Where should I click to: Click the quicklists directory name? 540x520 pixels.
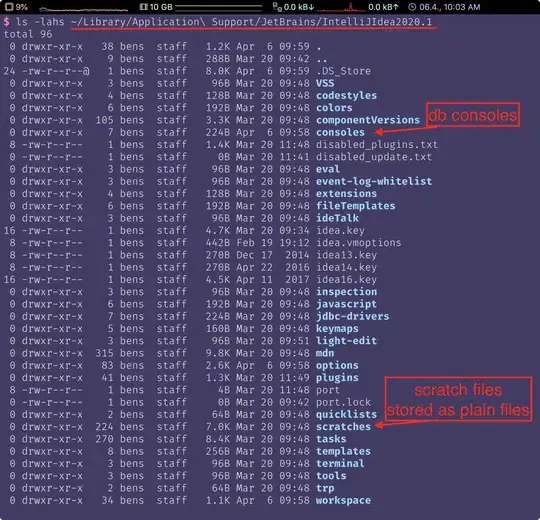(346, 414)
